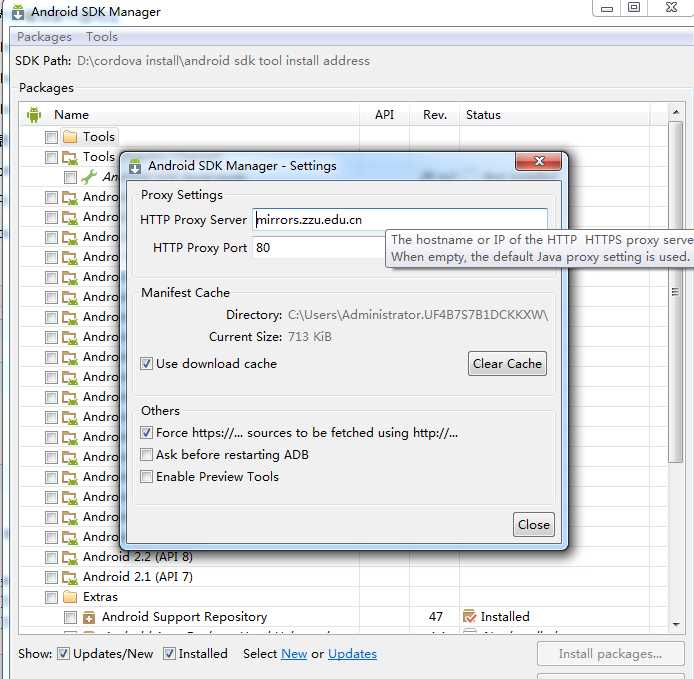694x679 pixels.
Task: Enable Preview Tools checkbox
Action: pos(147,477)
